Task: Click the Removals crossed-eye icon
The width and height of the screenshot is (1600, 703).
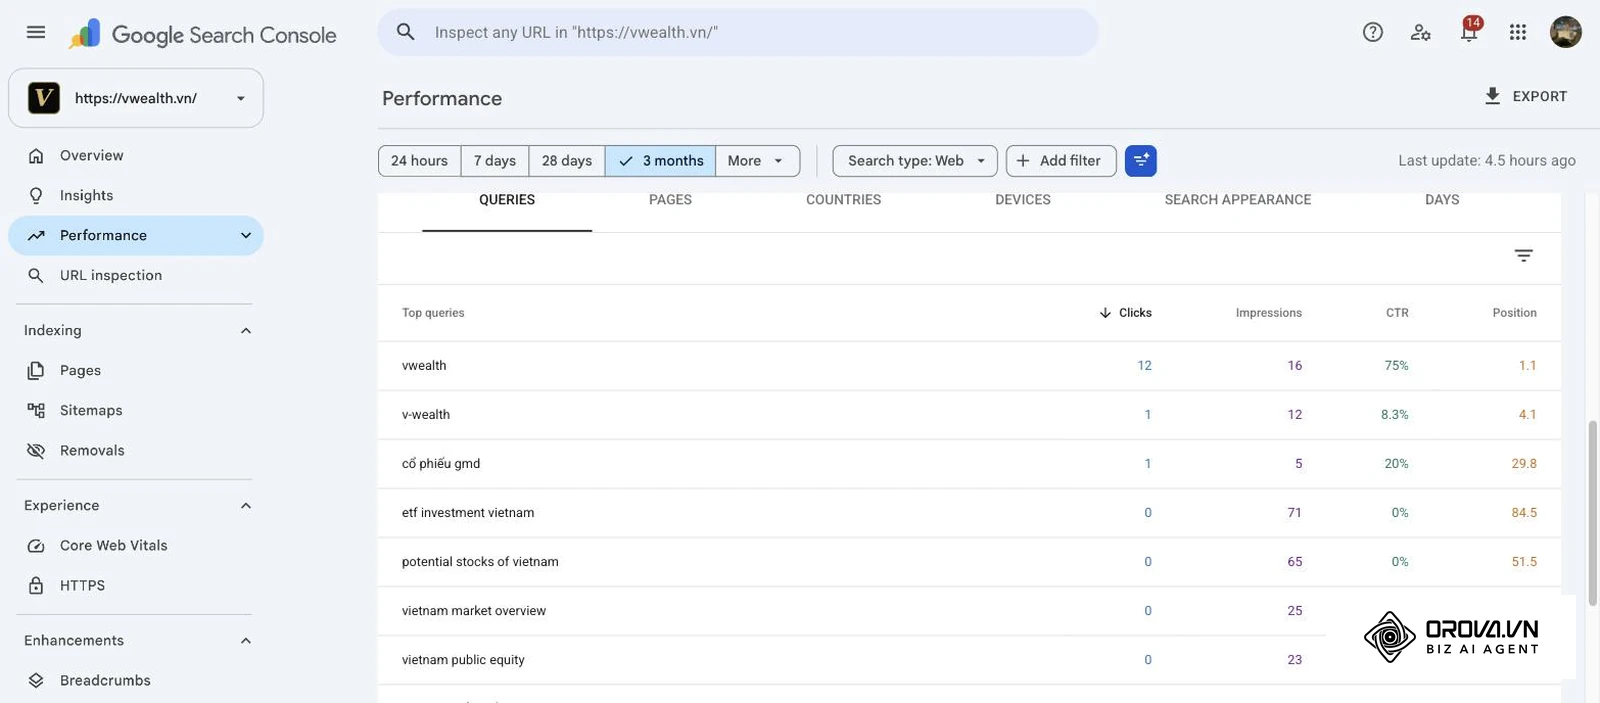Action: [36, 451]
